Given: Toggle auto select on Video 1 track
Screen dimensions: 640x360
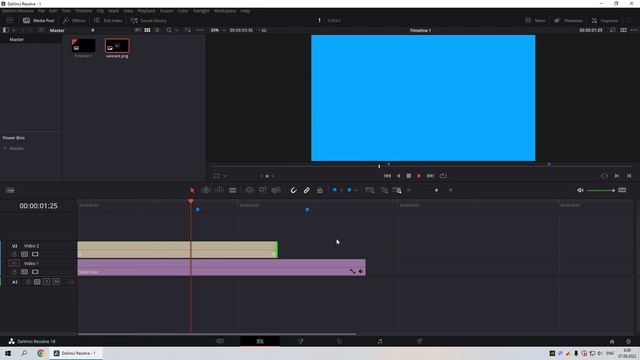Looking at the screenshot, I should point(24,272).
